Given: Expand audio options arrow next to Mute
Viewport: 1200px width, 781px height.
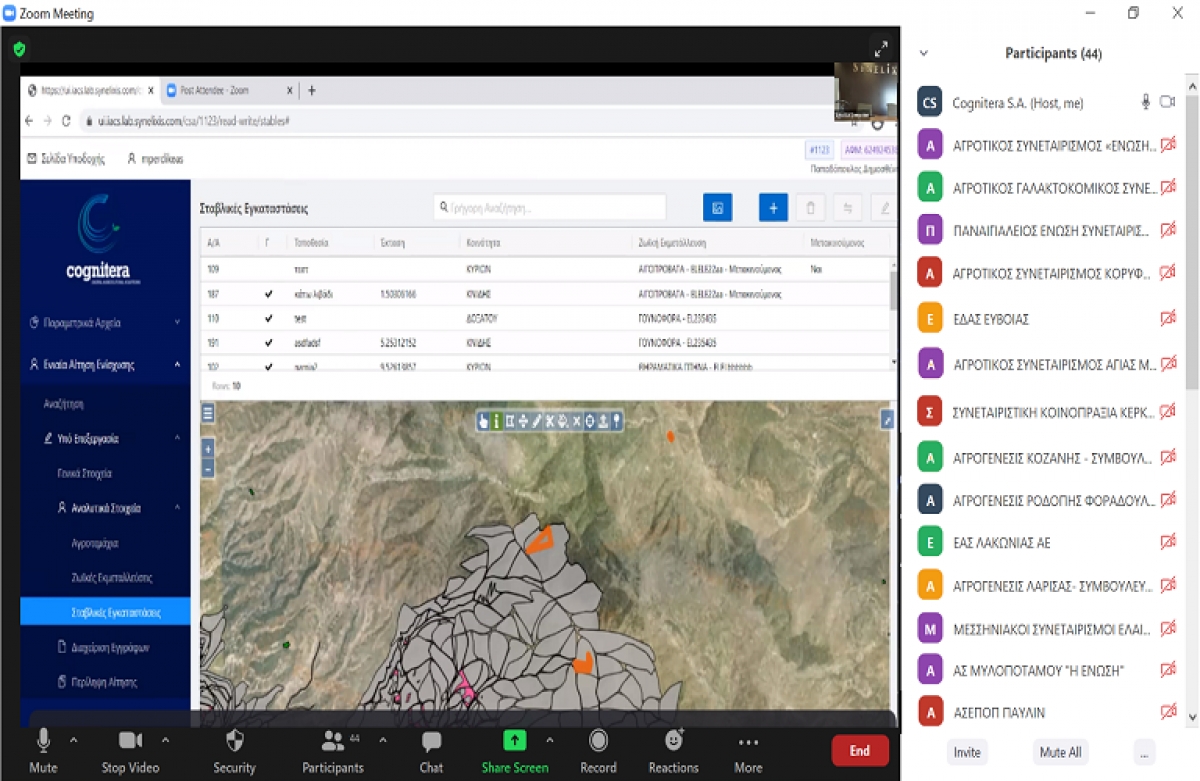Looking at the screenshot, I should 73,741.
